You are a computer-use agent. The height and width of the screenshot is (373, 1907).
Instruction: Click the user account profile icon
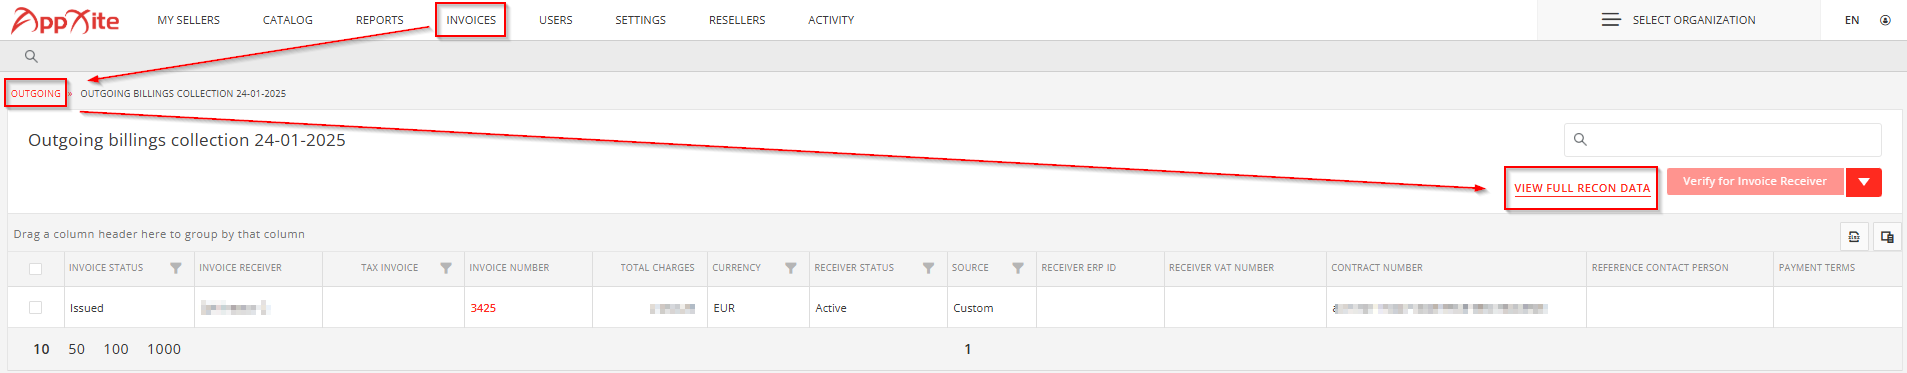pos(1885,20)
